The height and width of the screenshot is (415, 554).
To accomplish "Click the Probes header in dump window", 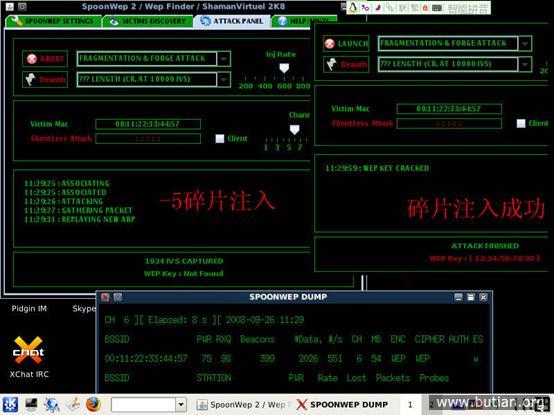I will [x=434, y=378].
